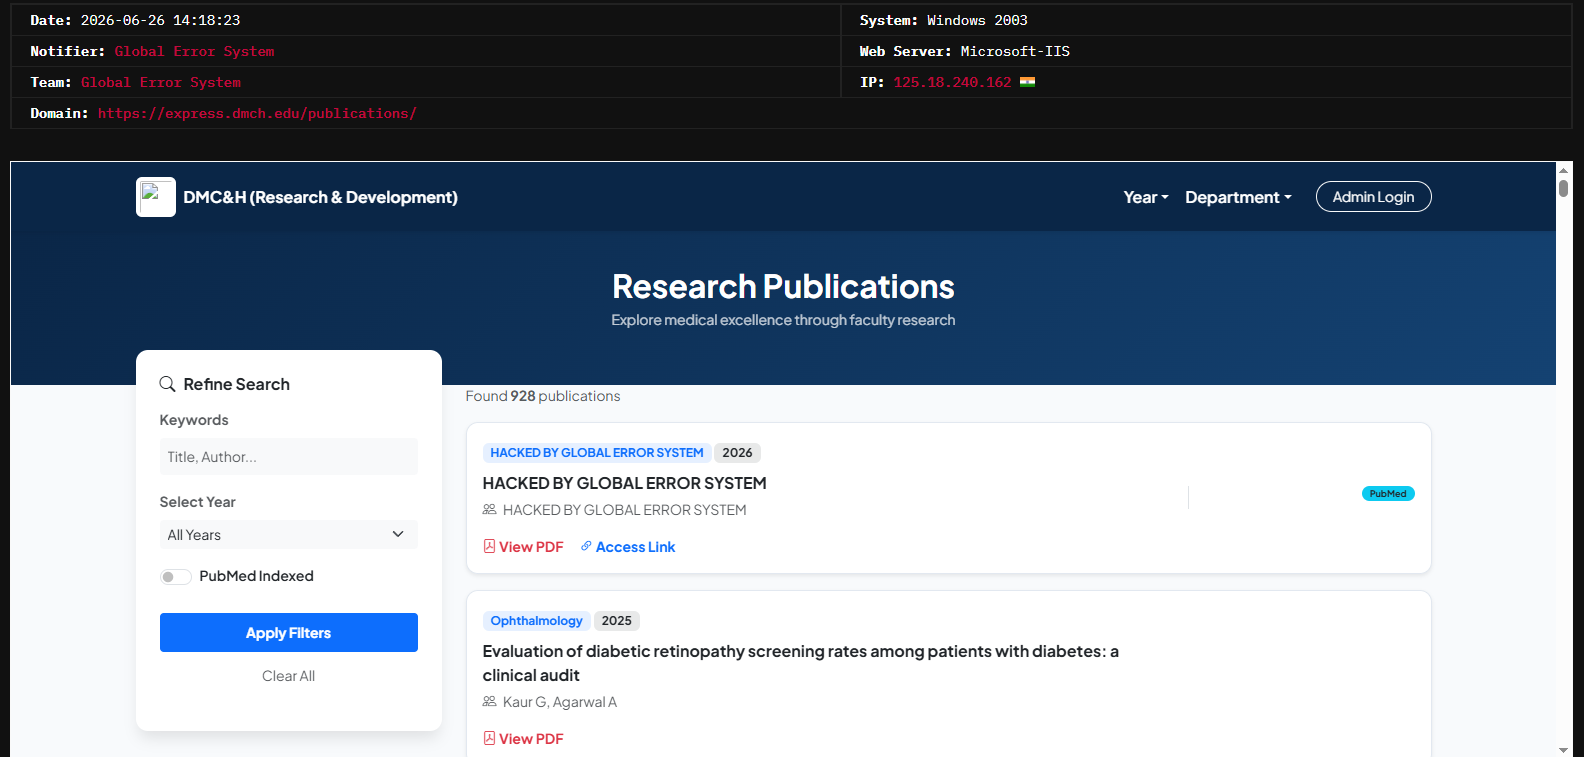Click the title Evaluation of diabetic retinopathy screening rates
Image resolution: width=1584 pixels, height=757 pixels.
(800, 663)
